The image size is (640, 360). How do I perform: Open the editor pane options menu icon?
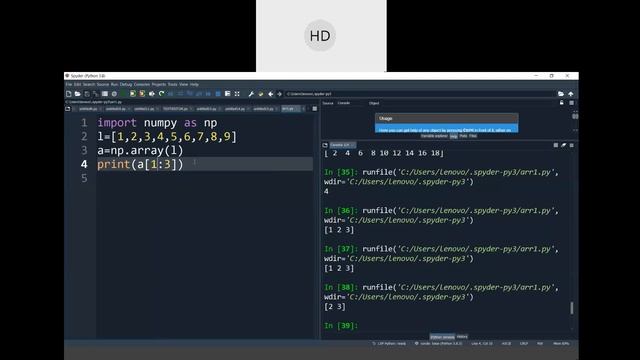(x=315, y=109)
